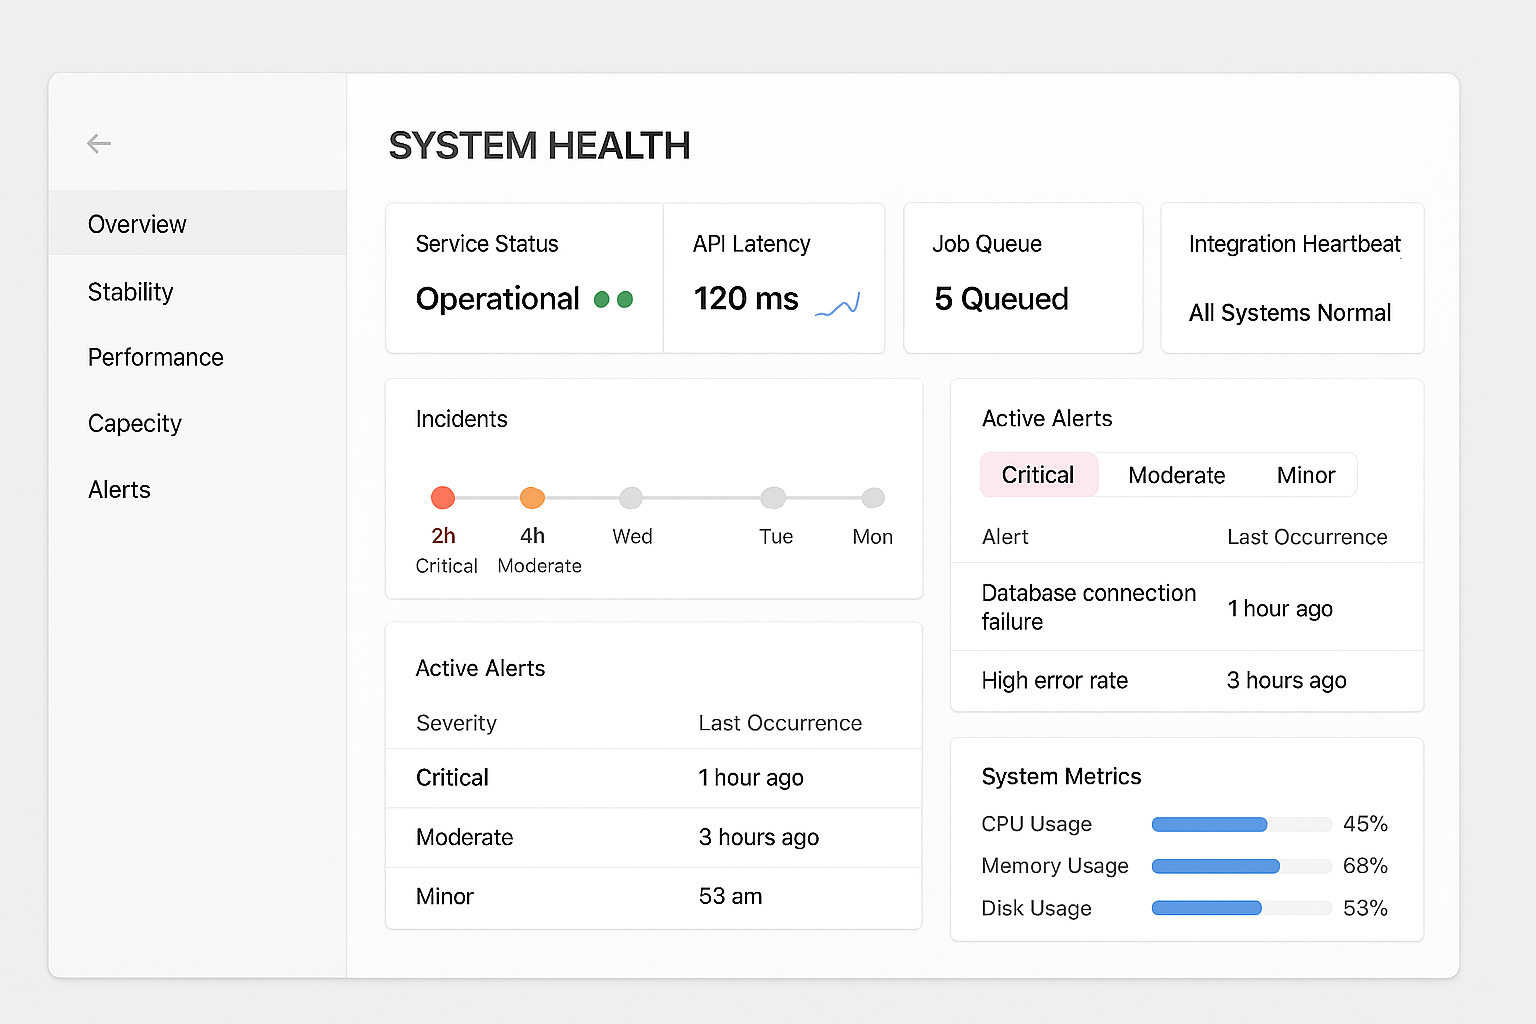
Task: Open the Stability section
Action: tap(130, 292)
